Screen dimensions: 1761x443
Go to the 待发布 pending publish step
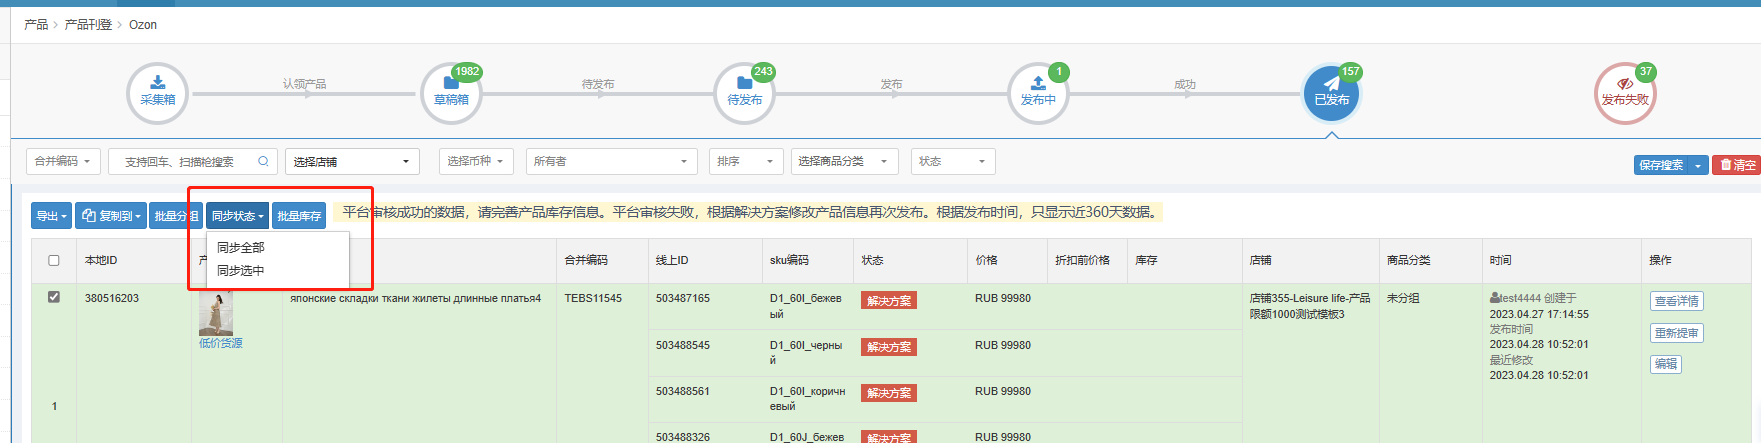pyautogui.click(x=744, y=93)
